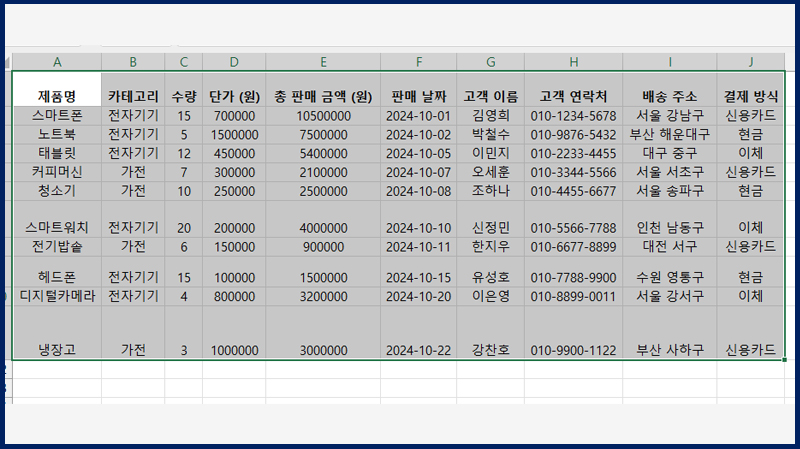Select customer name 강찬호
This screenshot has height=449, width=800.
tap(490, 332)
